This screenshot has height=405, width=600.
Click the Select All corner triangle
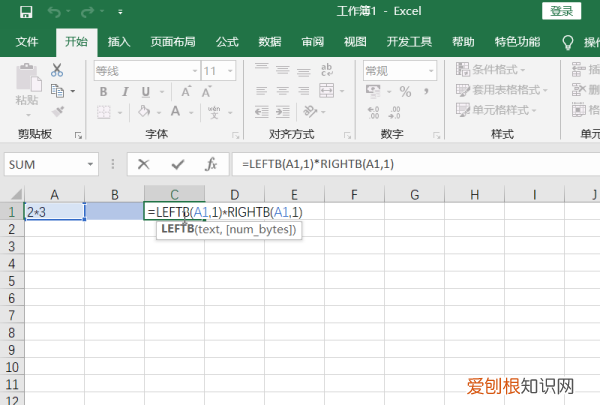click(x=16, y=194)
